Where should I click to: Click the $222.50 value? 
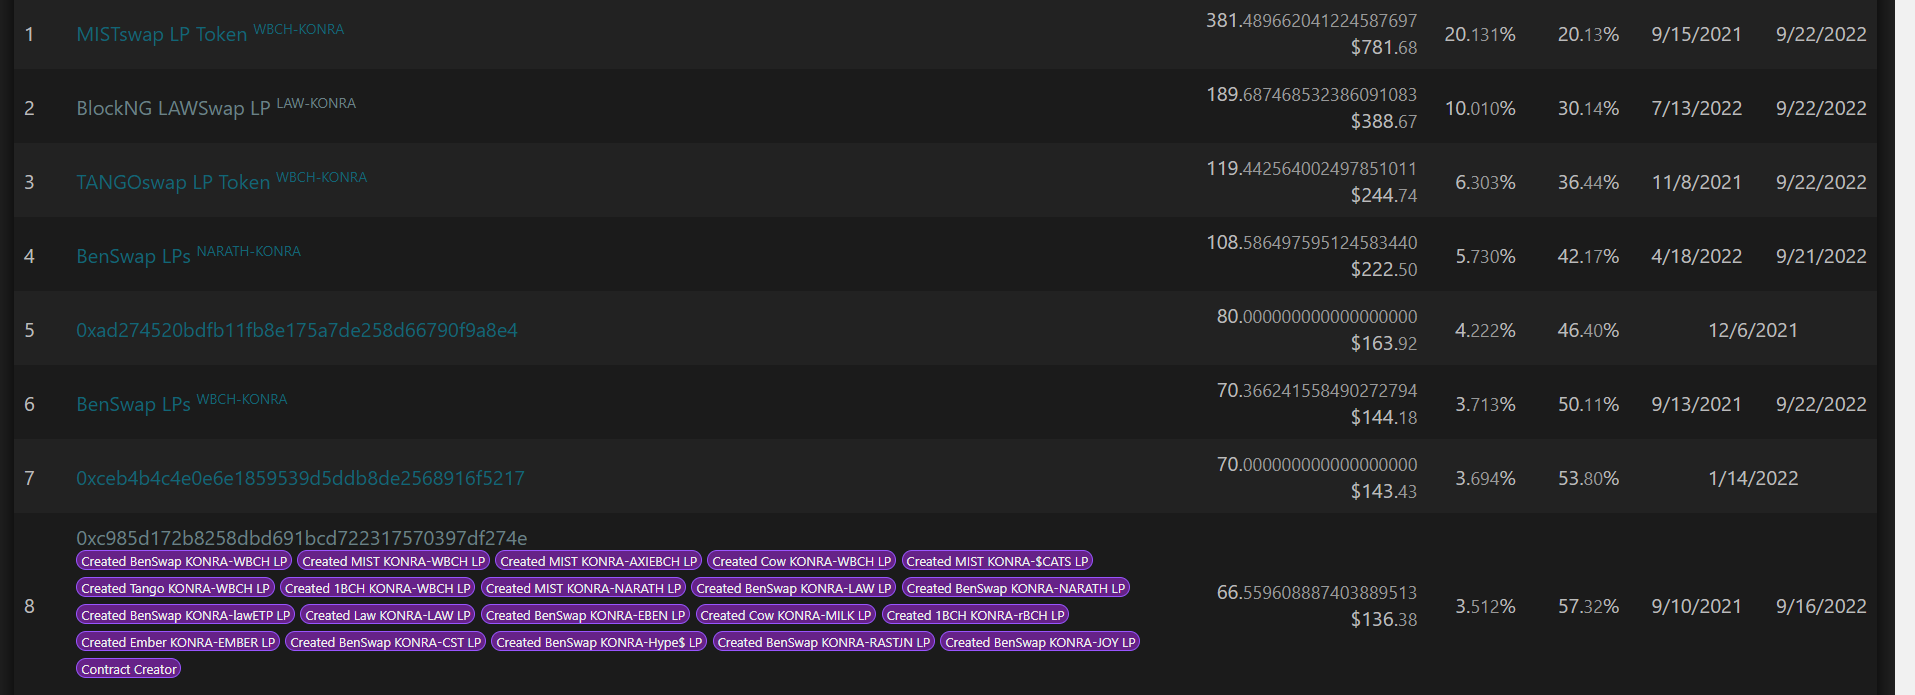(x=1384, y=269)
